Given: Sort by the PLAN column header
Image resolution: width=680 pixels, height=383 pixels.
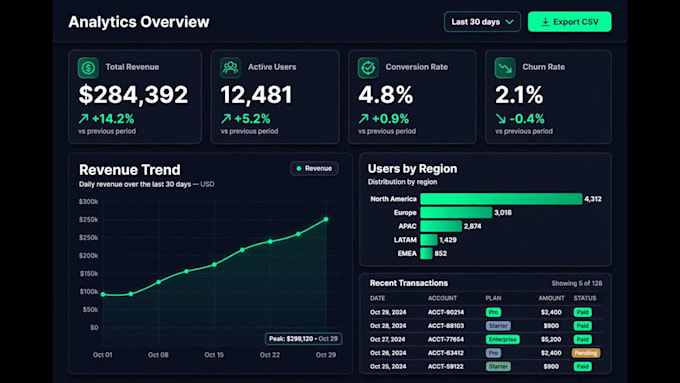Looking at the screenshot, I should click(x=494, y=298).
